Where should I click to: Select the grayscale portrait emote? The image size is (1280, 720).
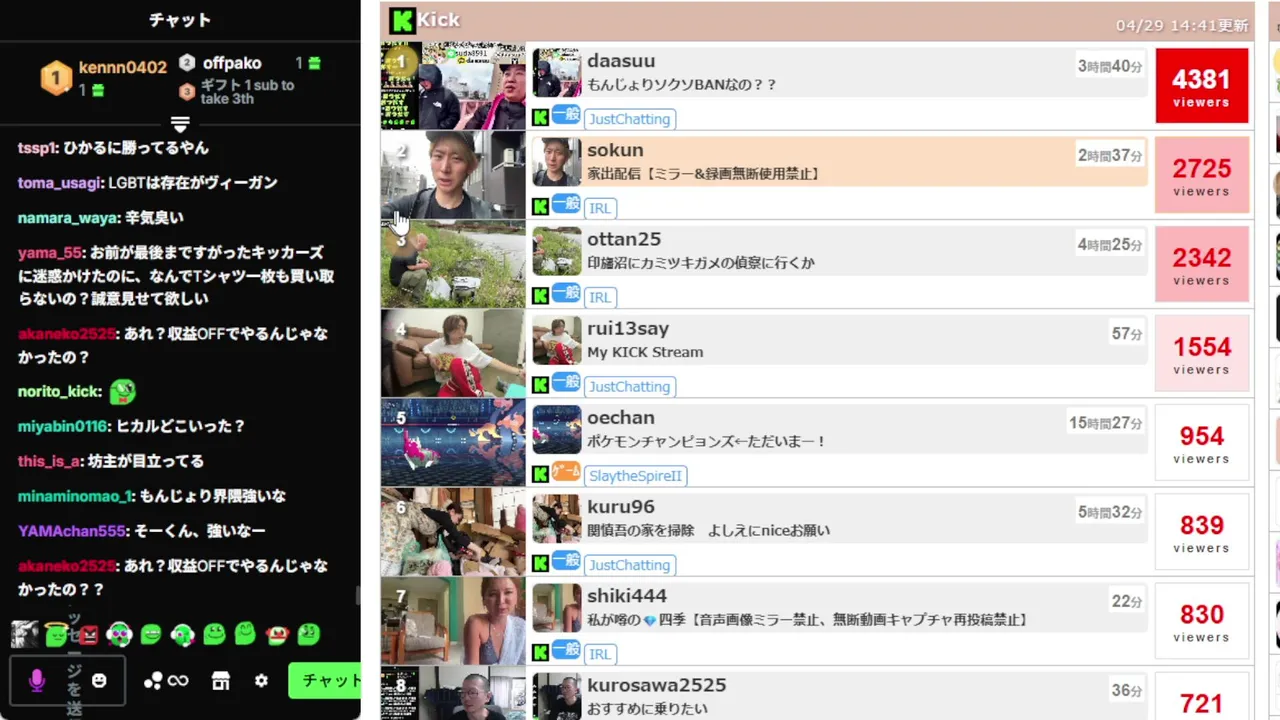(24, 634)
